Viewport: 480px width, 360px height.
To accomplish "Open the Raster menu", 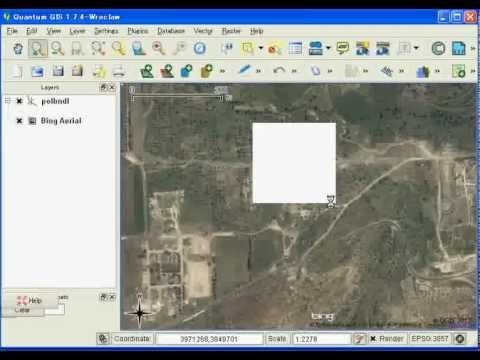I will click(x=231, y=31).
